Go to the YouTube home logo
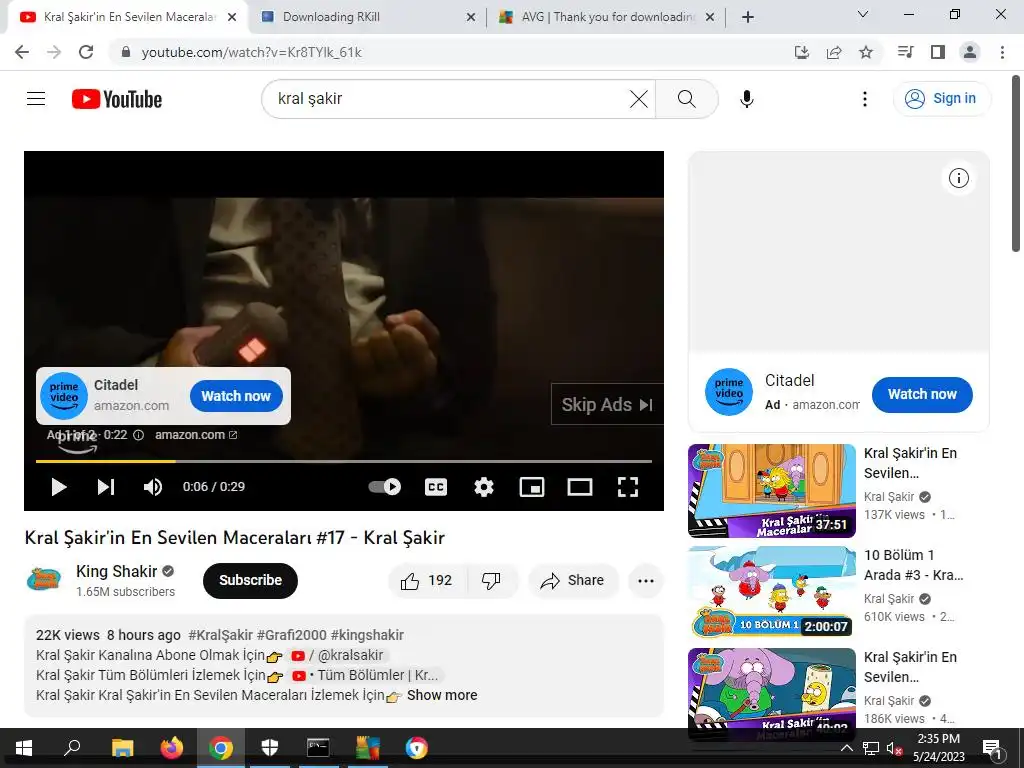This screenshot has width=1024, height=768. coord(117,99)
